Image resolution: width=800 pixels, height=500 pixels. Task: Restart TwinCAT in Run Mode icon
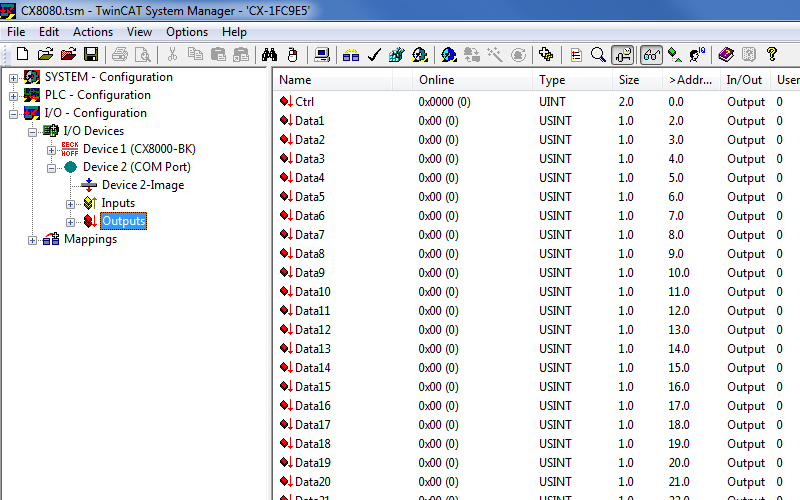[420, 54]
